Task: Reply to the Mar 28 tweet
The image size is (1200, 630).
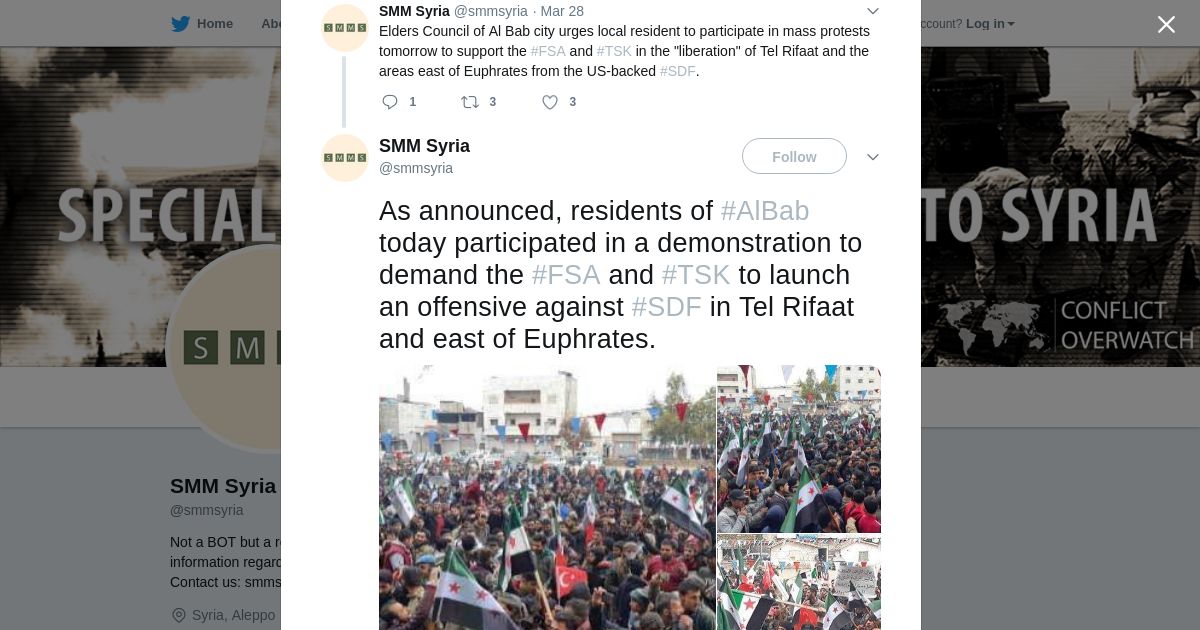Action: (x=390, y=102)
